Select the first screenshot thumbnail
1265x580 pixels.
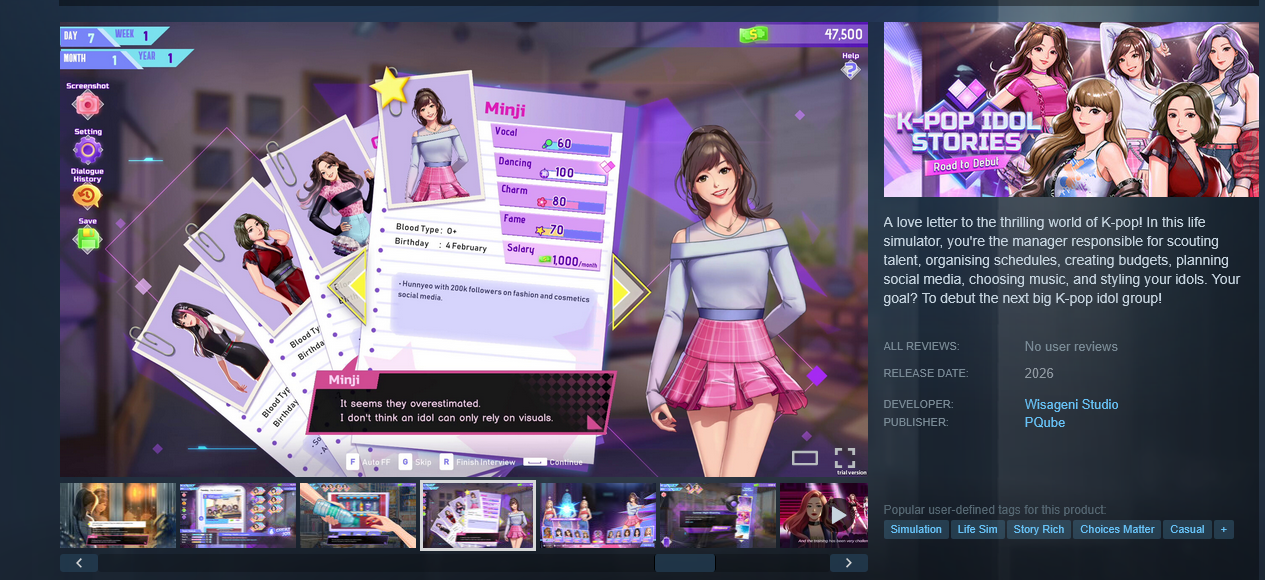(x=118, y=515)
